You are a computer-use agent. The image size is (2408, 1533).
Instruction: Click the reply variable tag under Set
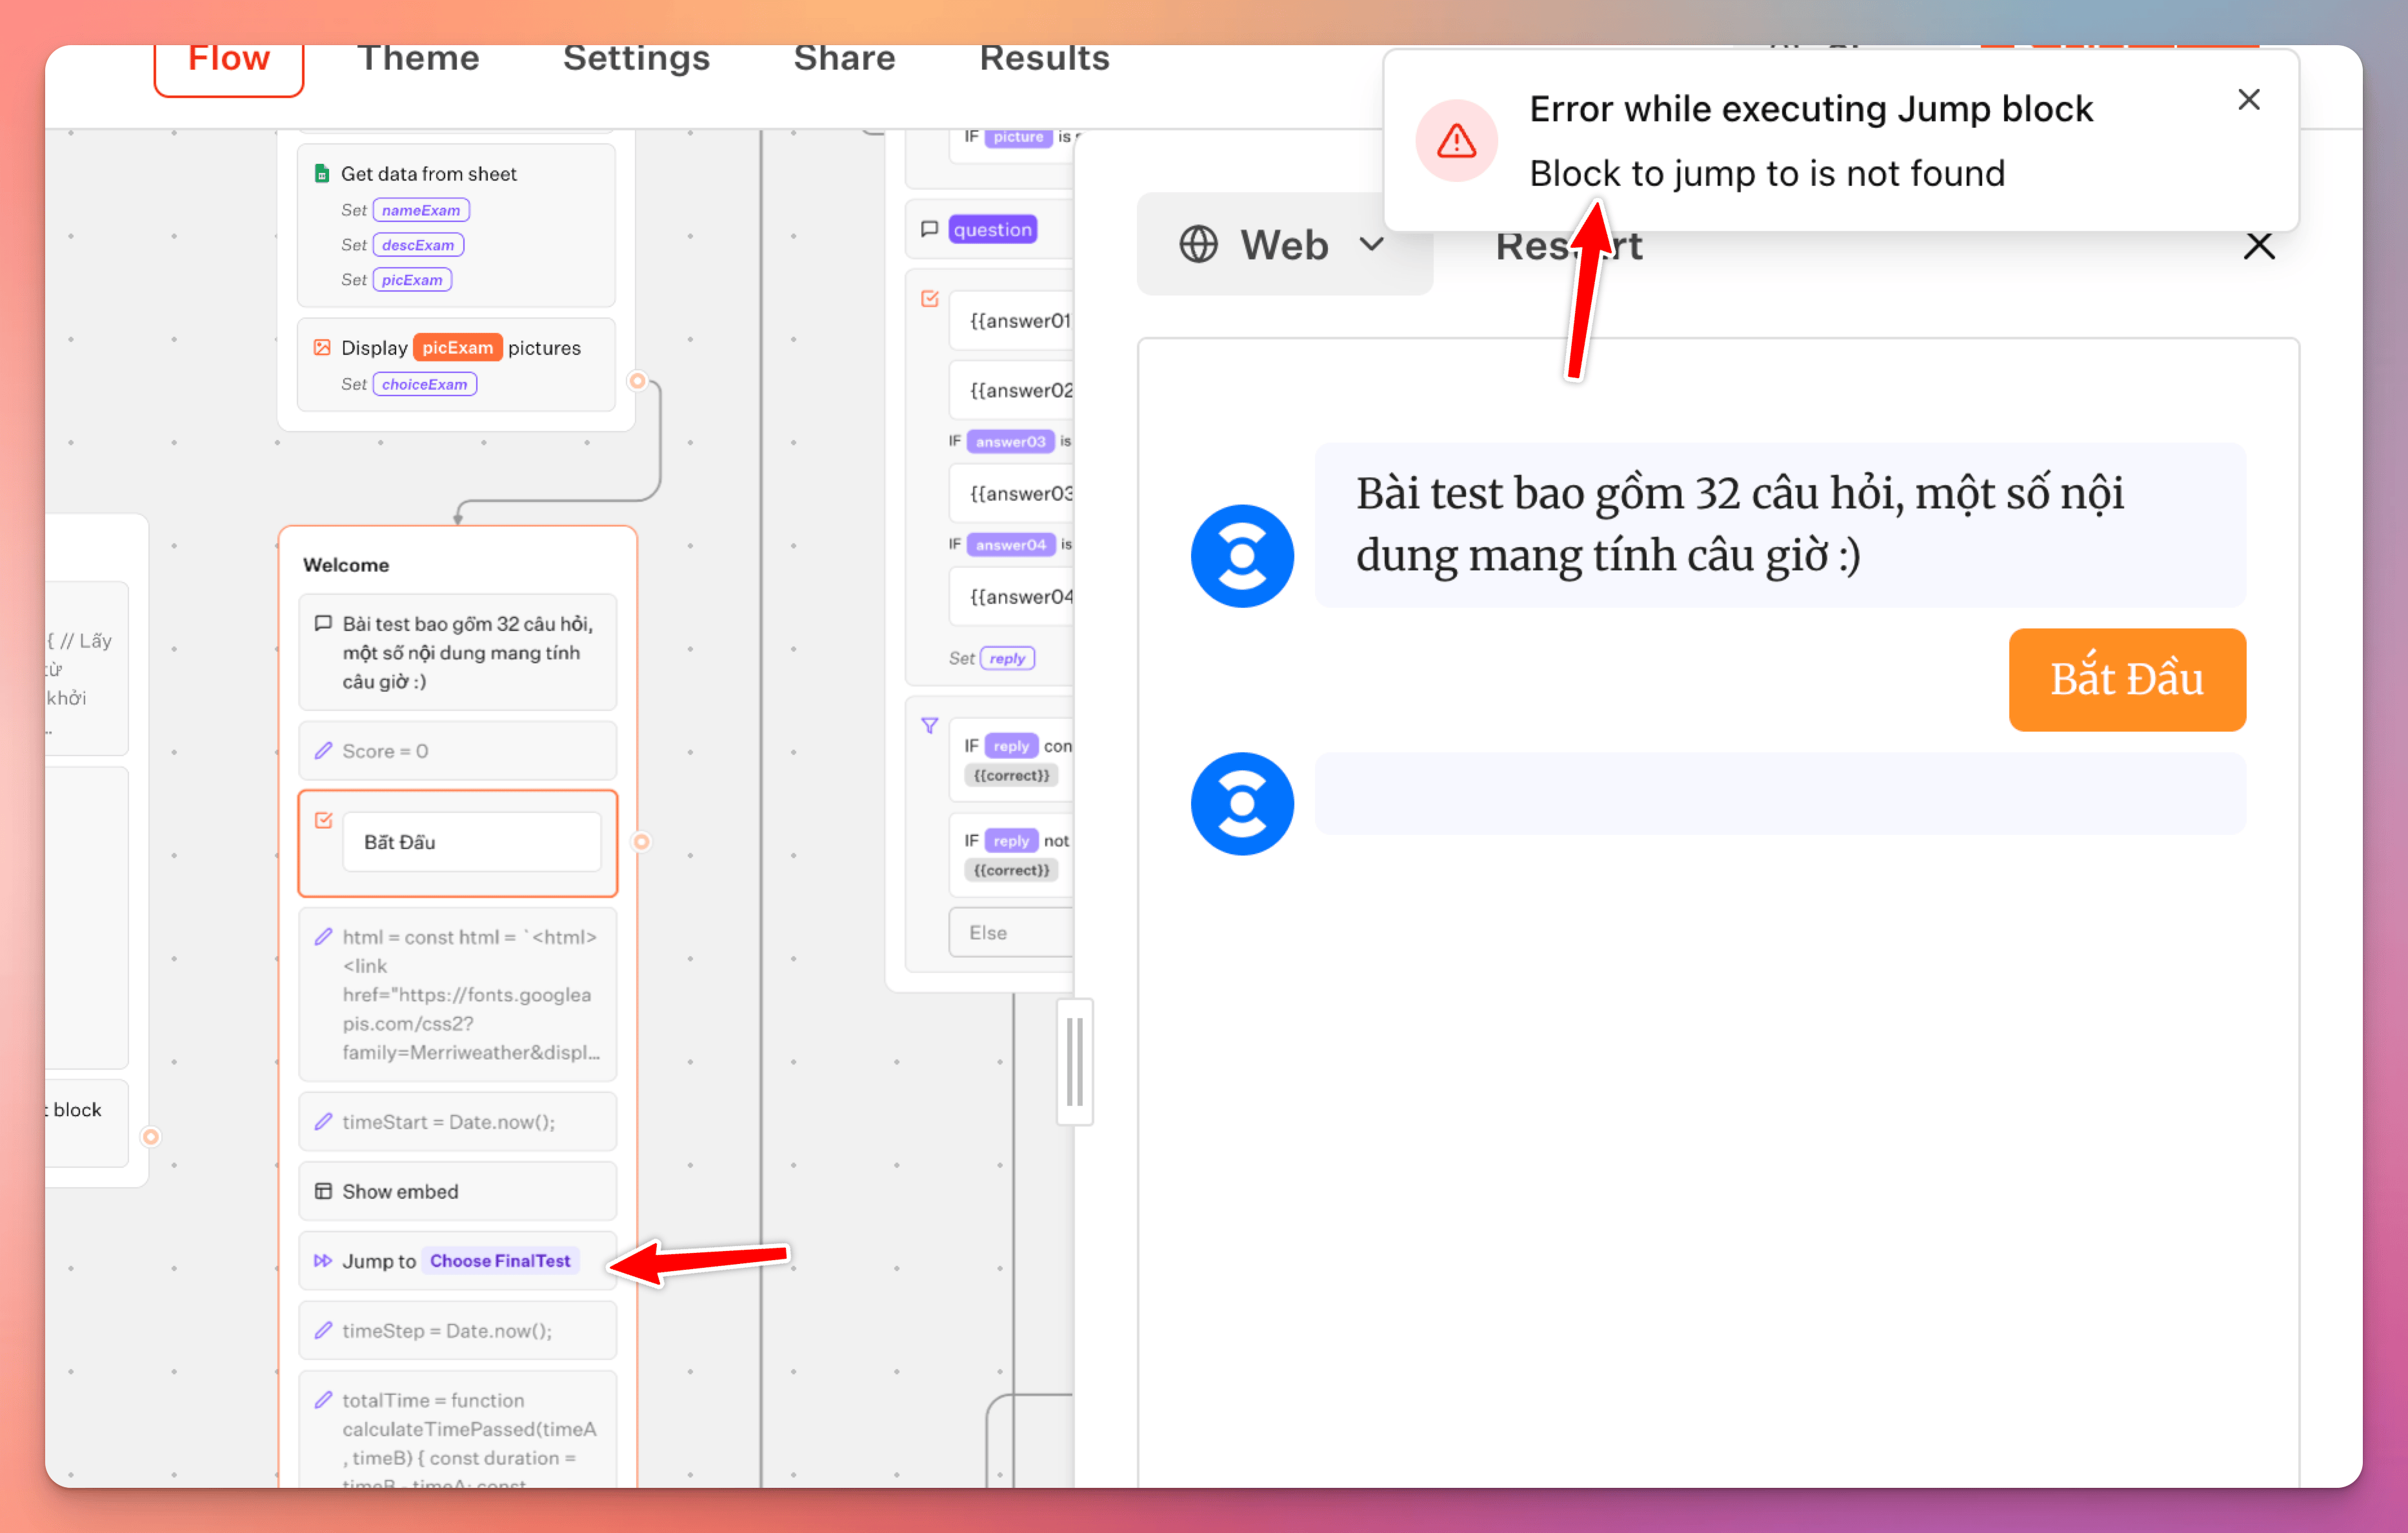coord(1008,658)
